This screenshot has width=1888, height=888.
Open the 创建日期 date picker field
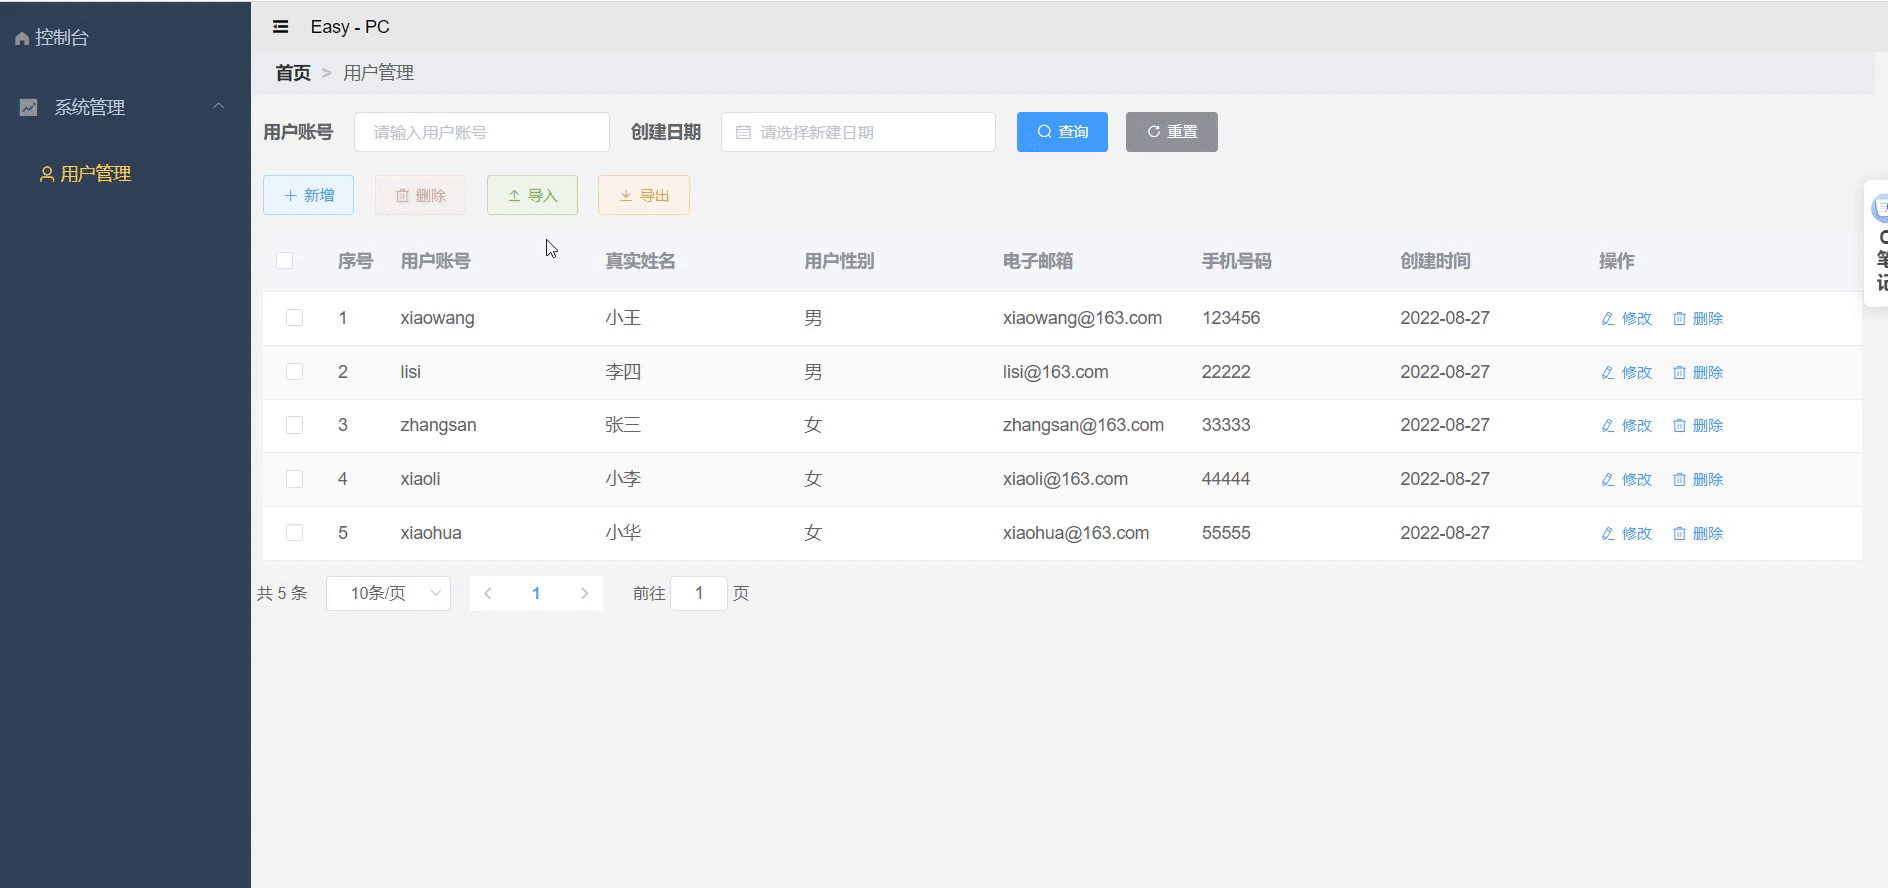[x=858, y=132]
